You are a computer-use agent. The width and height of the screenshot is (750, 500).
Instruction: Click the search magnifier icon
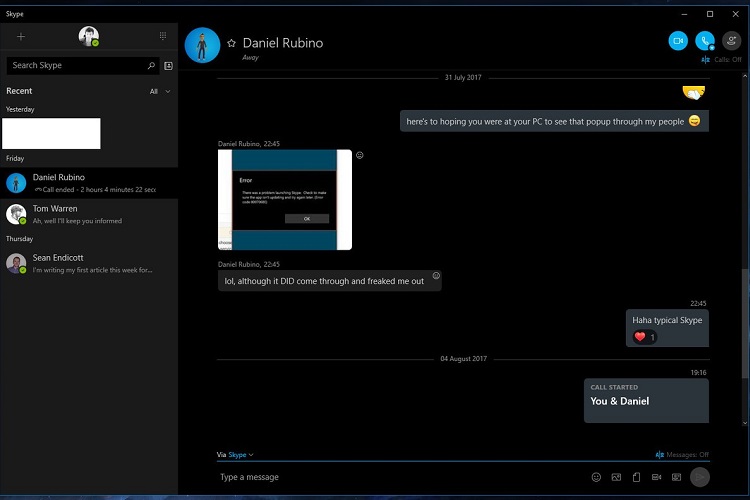tap(151, 66)
